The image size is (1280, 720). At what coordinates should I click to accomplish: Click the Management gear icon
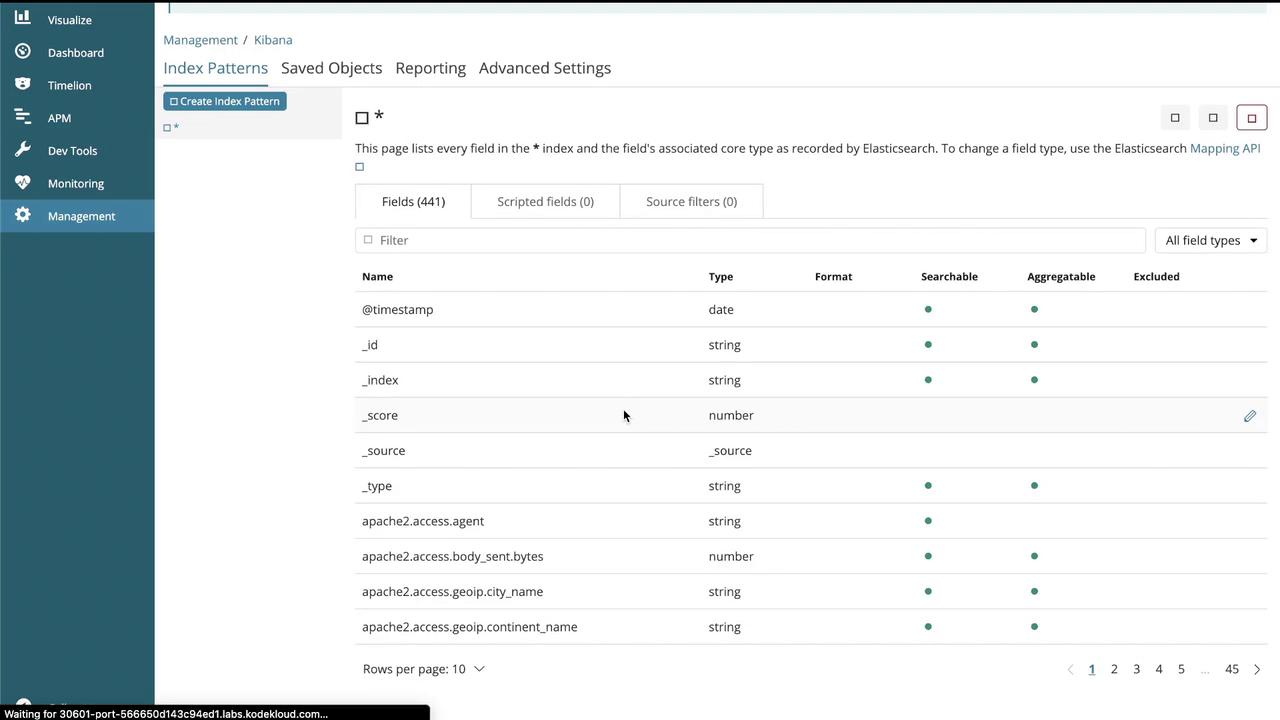click(23, 215)
